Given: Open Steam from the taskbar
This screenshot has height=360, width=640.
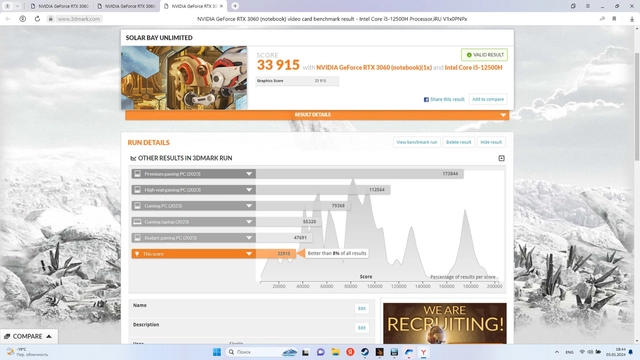Looking at the screenshot, I should click(365, 352).
